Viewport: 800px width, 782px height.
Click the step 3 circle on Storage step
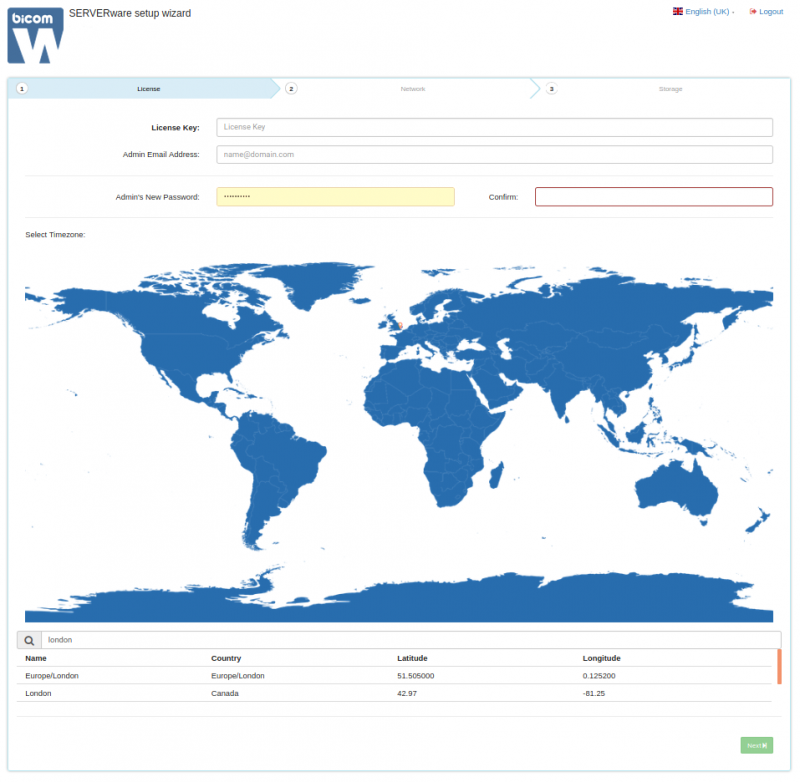551,88
